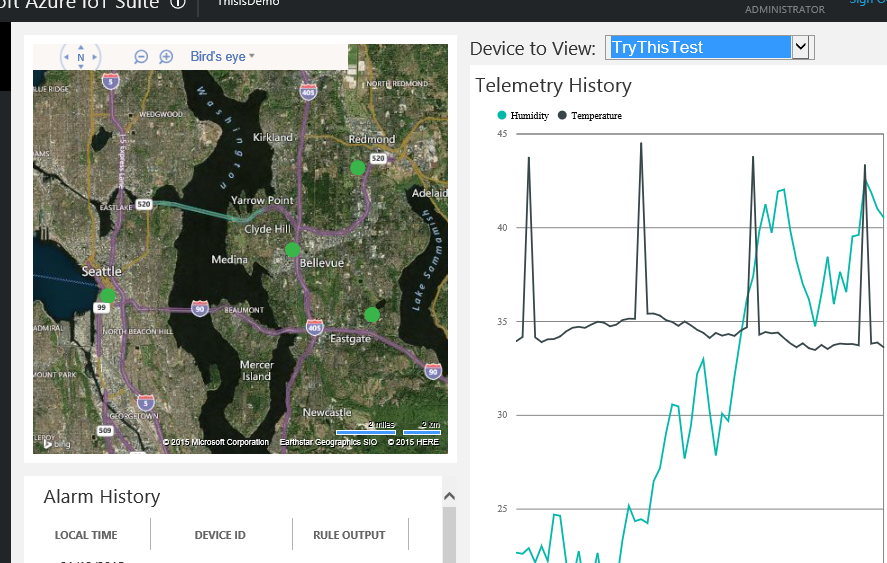Toggle the Temperature legend entry

coord(589,115)
